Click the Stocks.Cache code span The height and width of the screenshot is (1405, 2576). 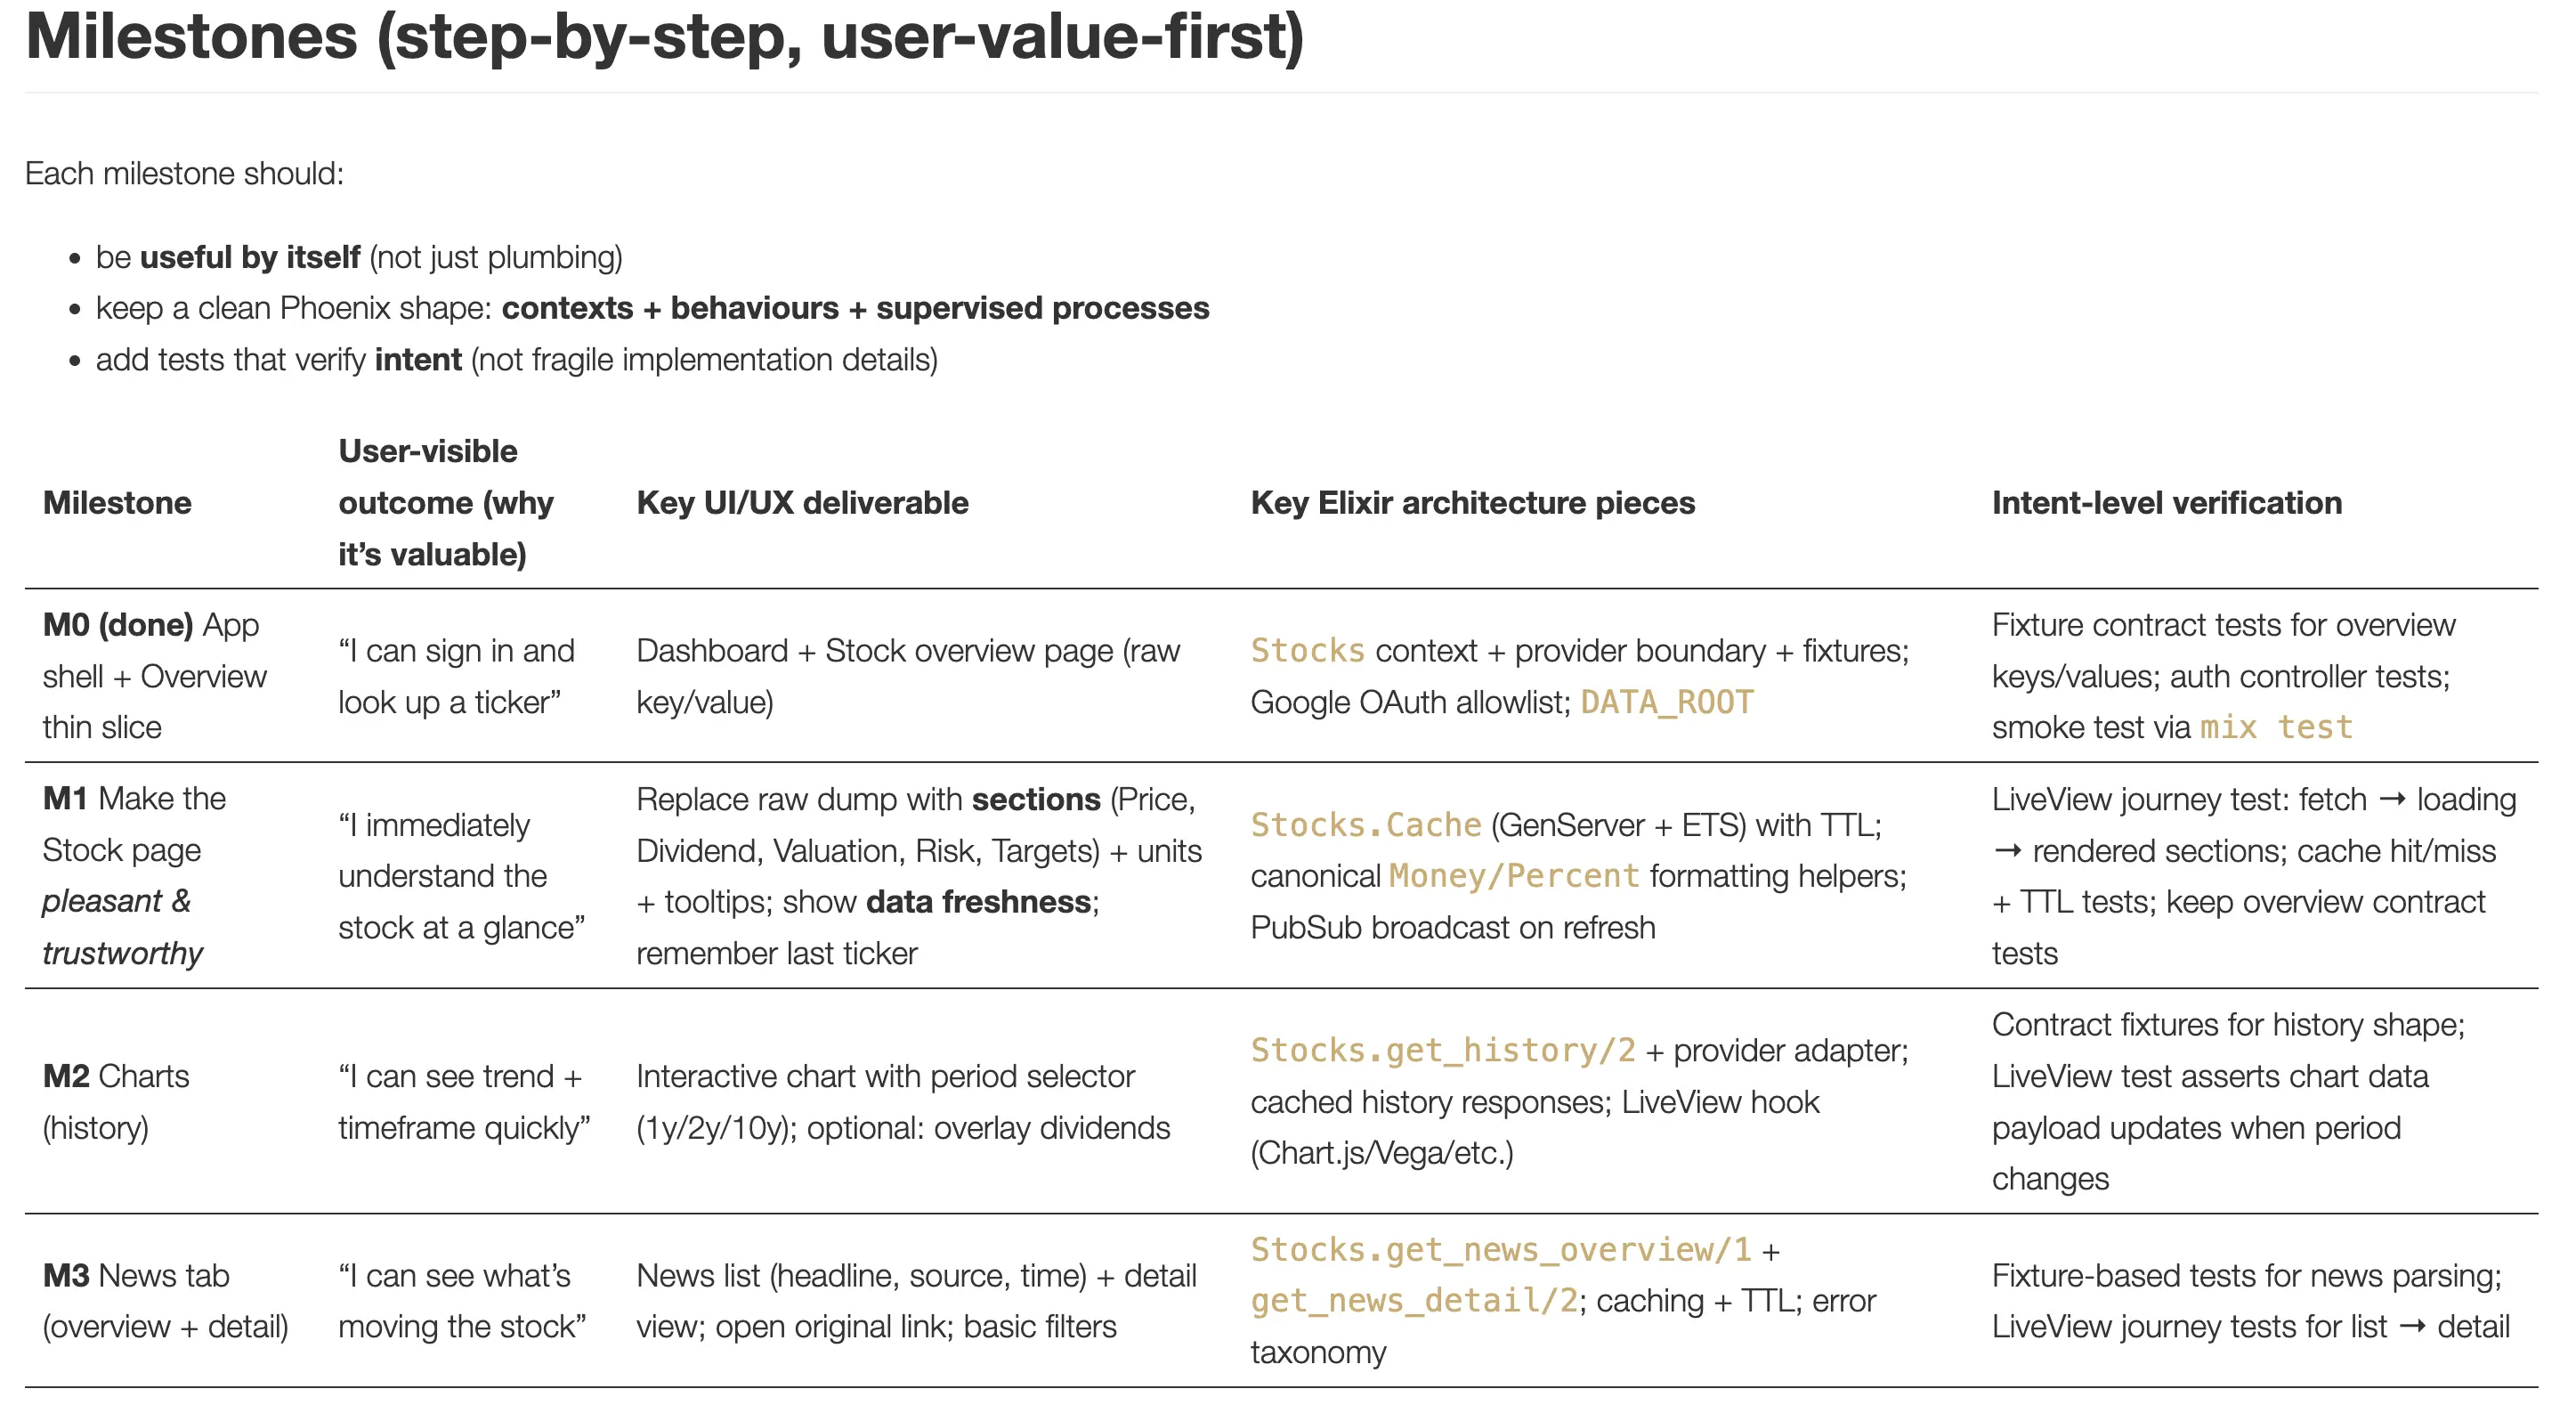pyautogui.click(x=1365, y=825)
